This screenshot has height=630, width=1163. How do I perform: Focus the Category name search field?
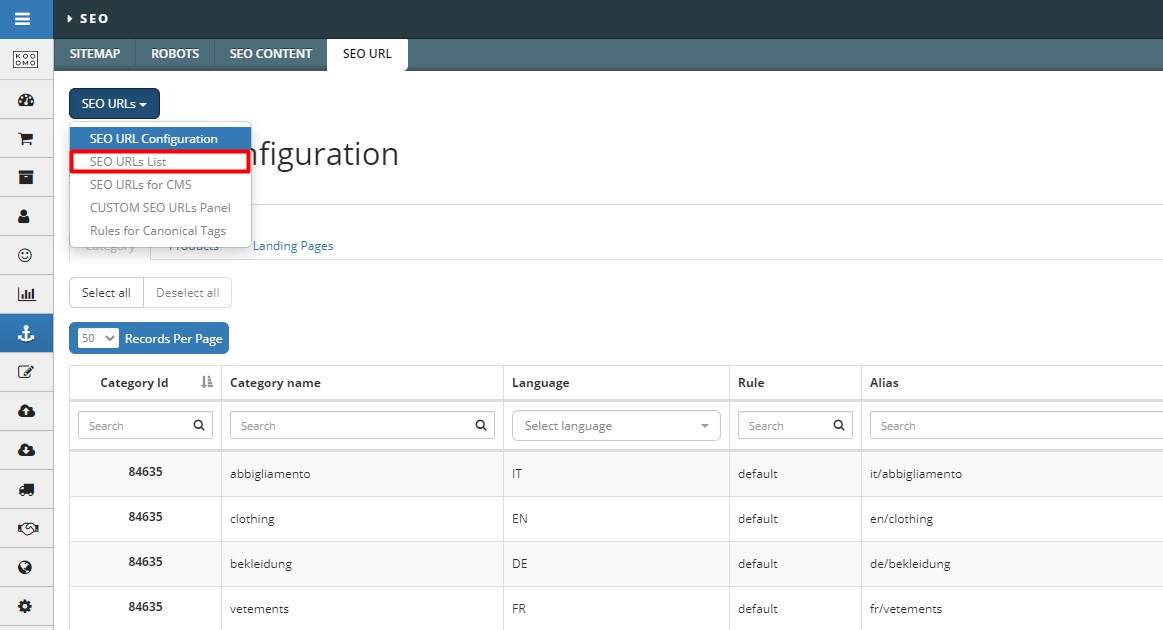point(362,425)
